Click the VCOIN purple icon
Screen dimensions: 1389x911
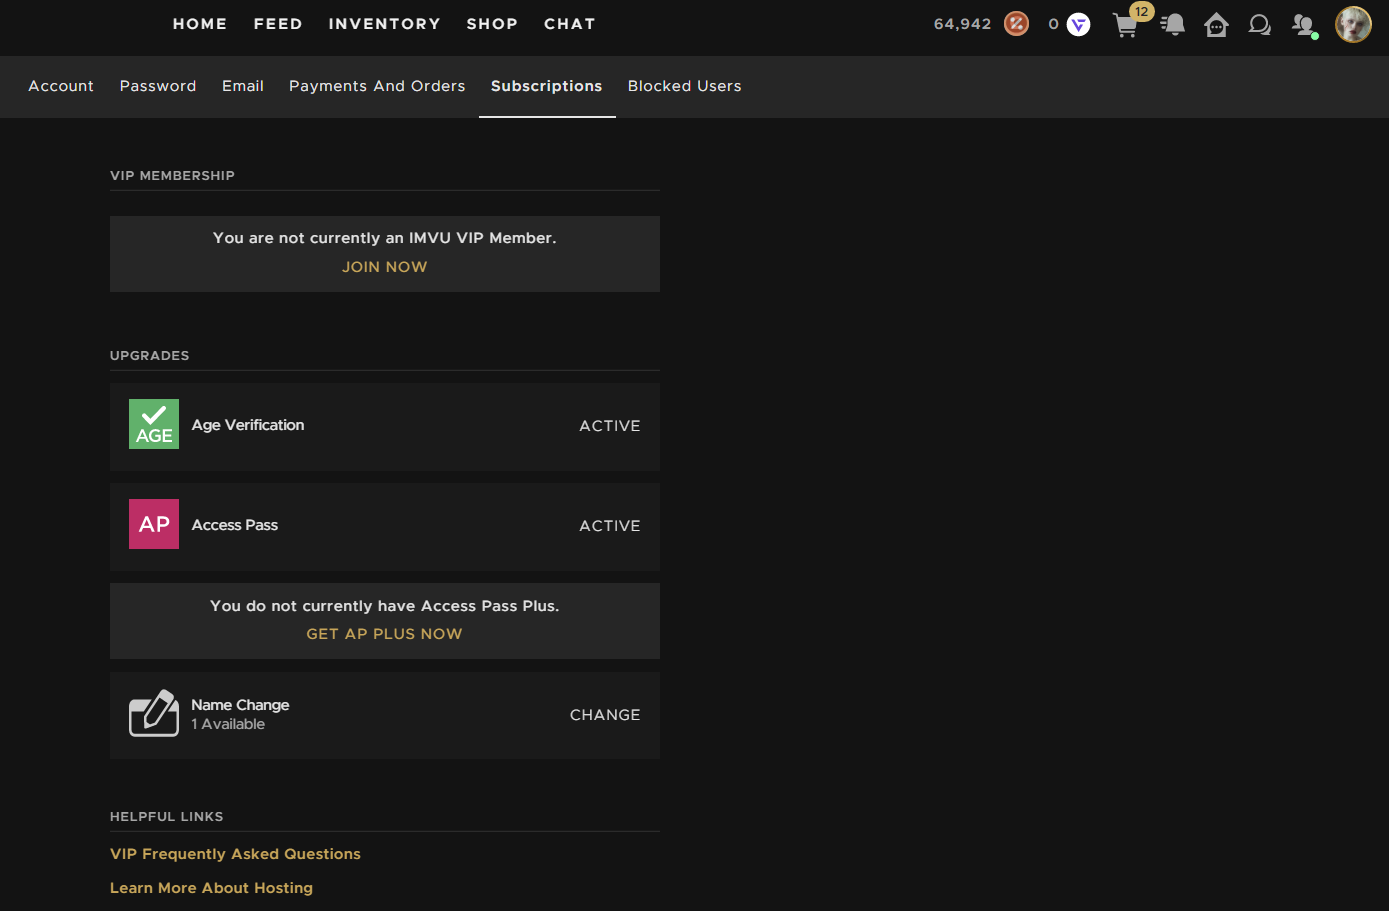[x=1078, y=24]
